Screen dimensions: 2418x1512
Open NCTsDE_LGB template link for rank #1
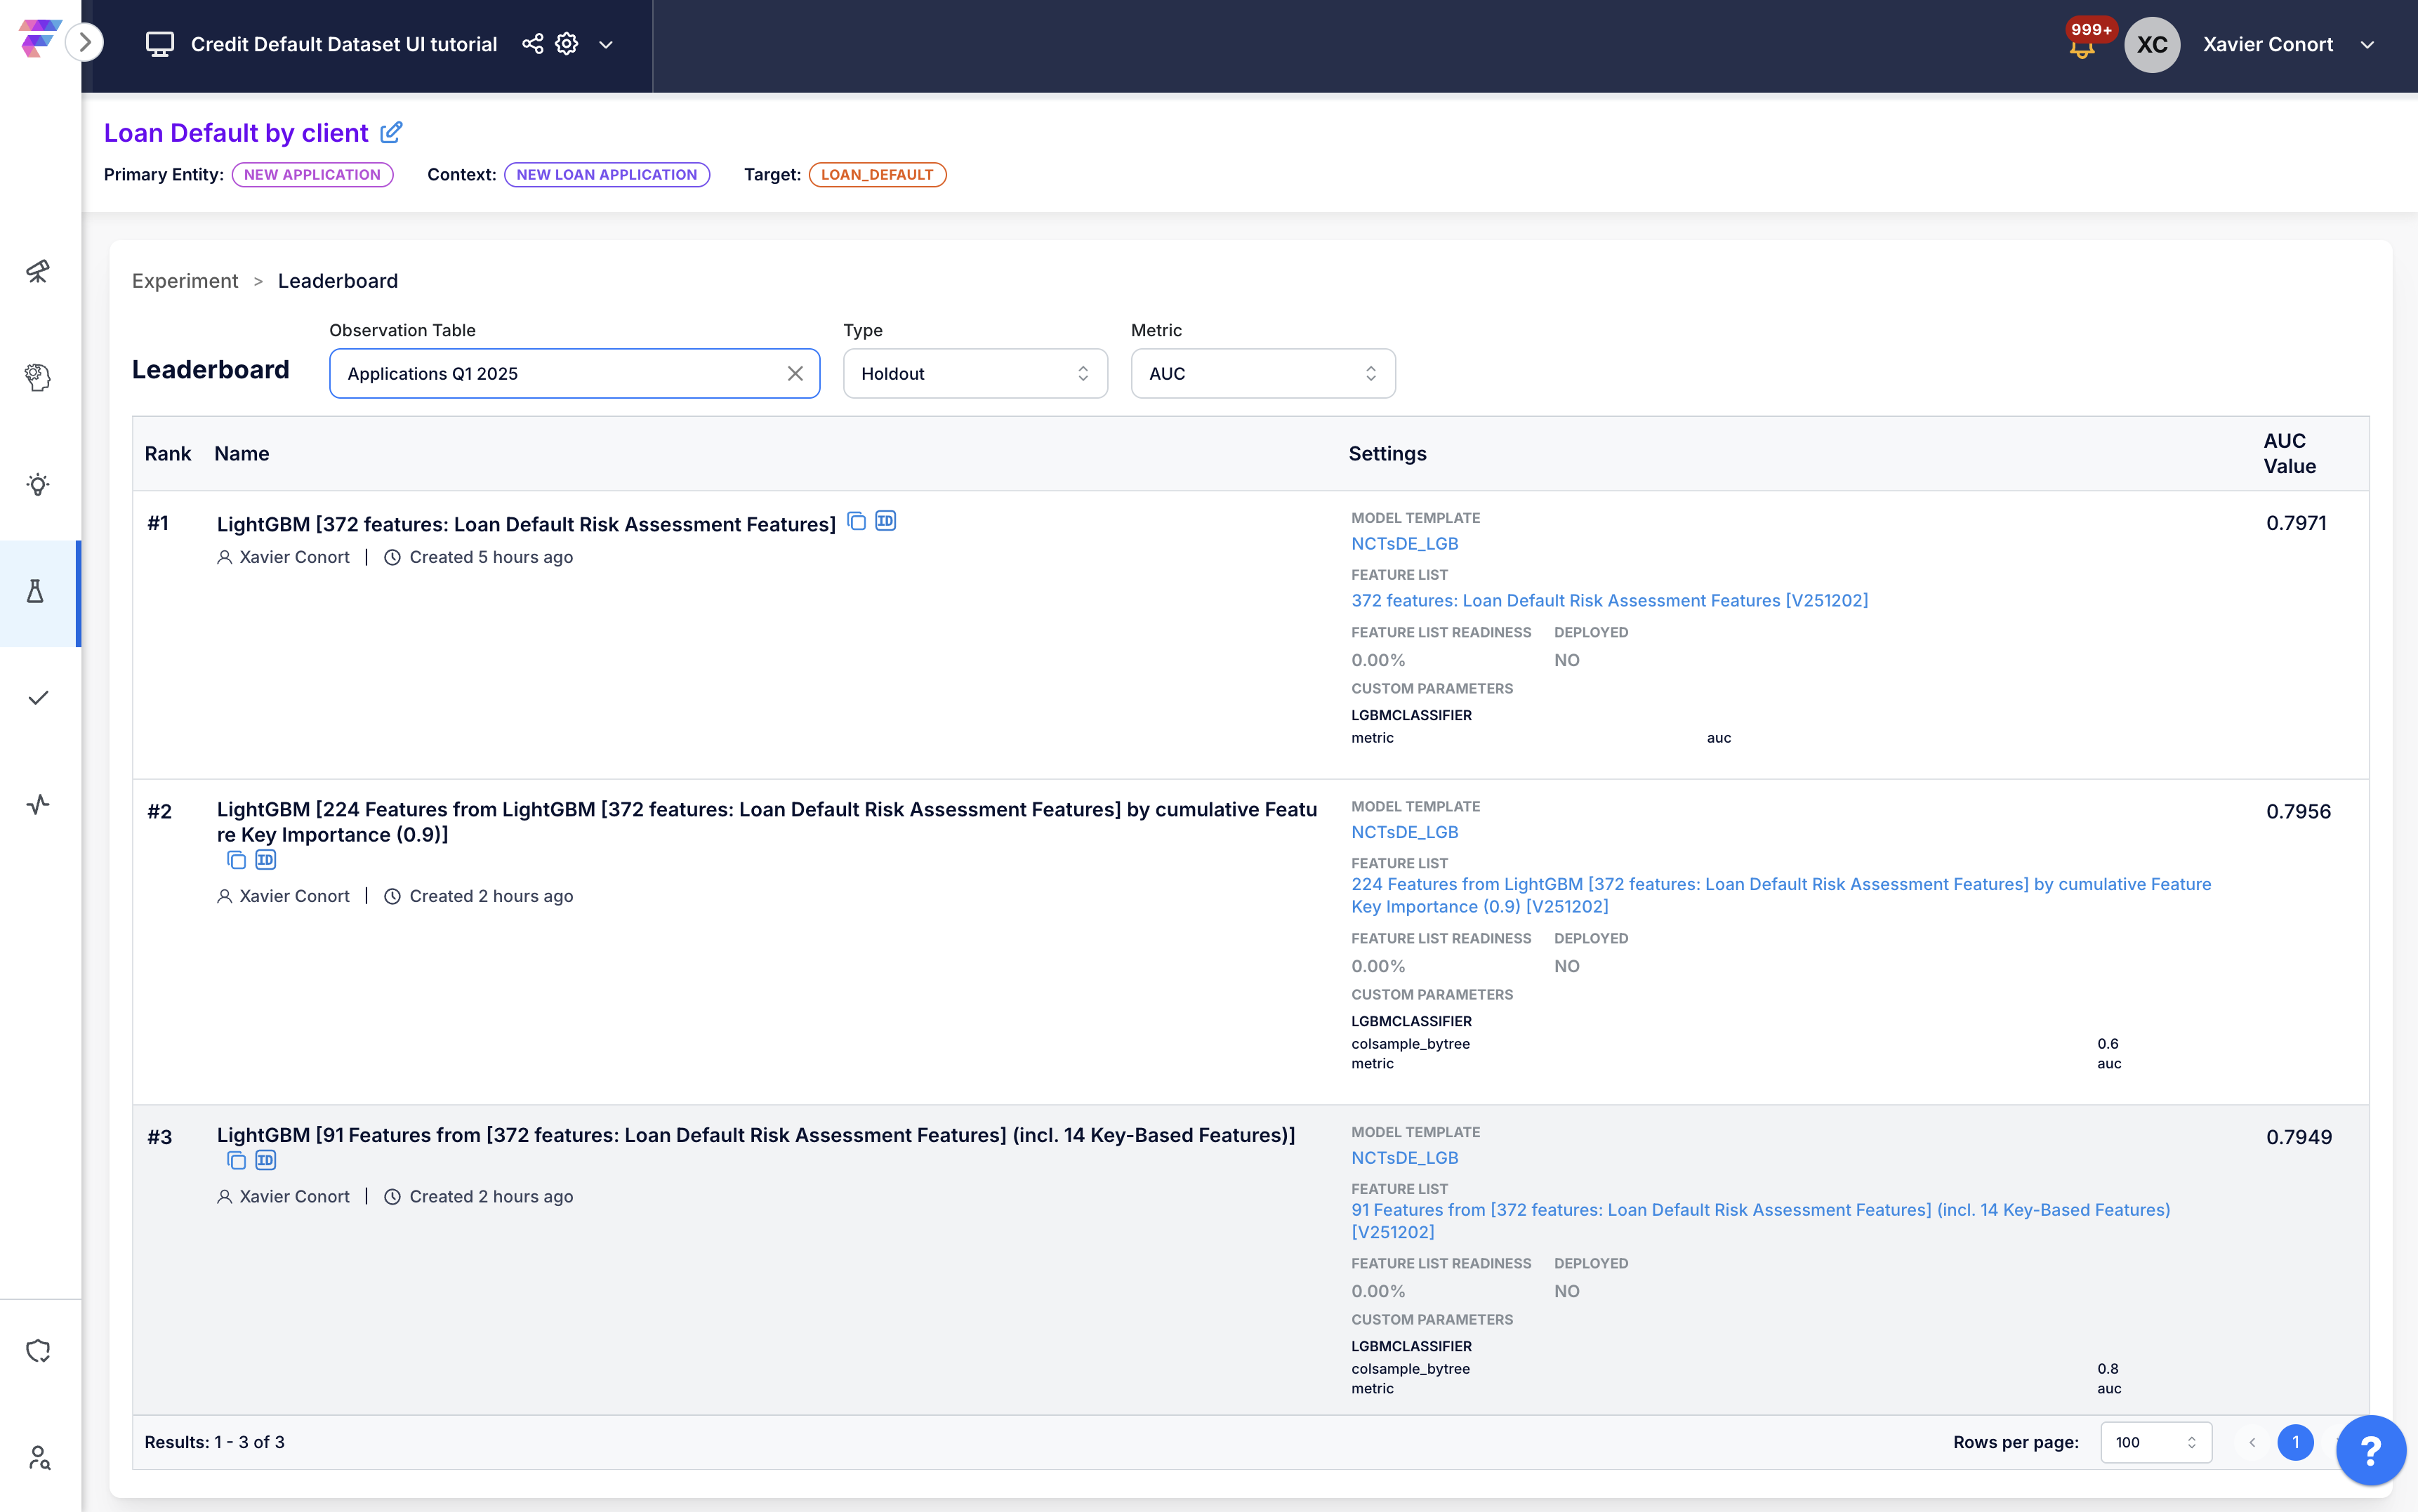pos(1404,544)
